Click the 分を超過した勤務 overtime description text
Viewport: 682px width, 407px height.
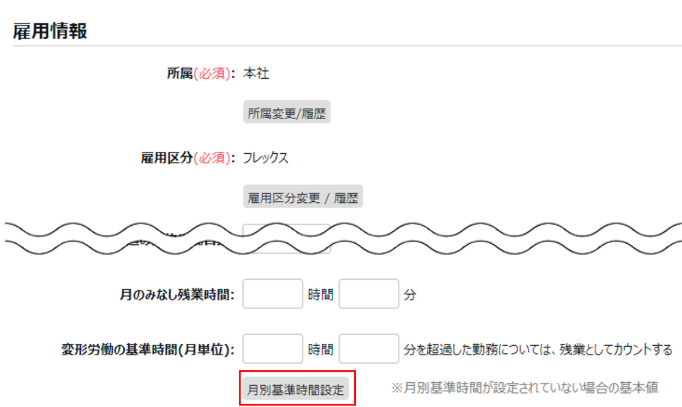click(x=538, y=349)
